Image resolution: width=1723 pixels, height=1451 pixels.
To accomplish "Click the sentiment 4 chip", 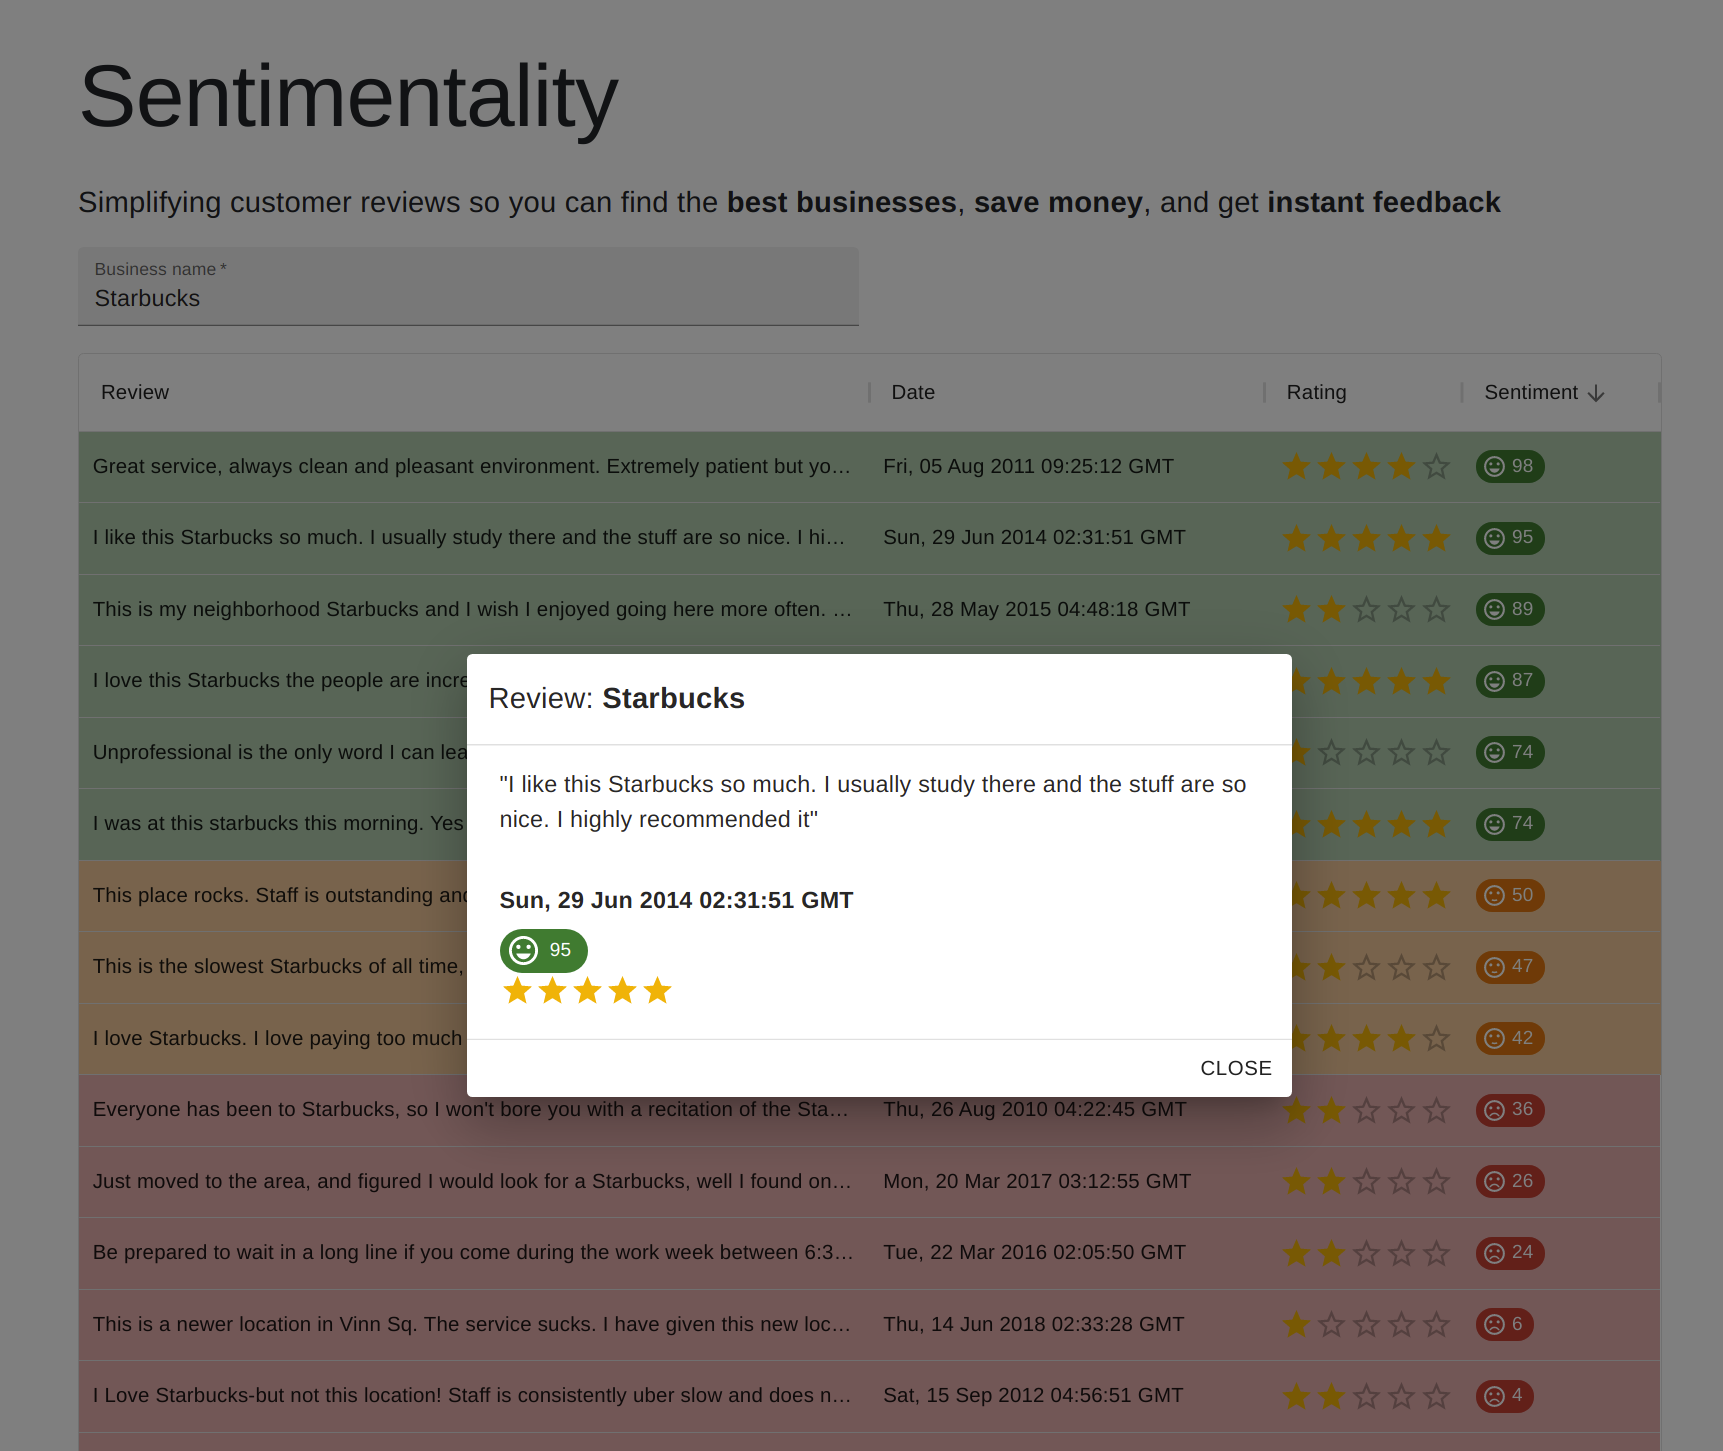I will [1504, 1395].
